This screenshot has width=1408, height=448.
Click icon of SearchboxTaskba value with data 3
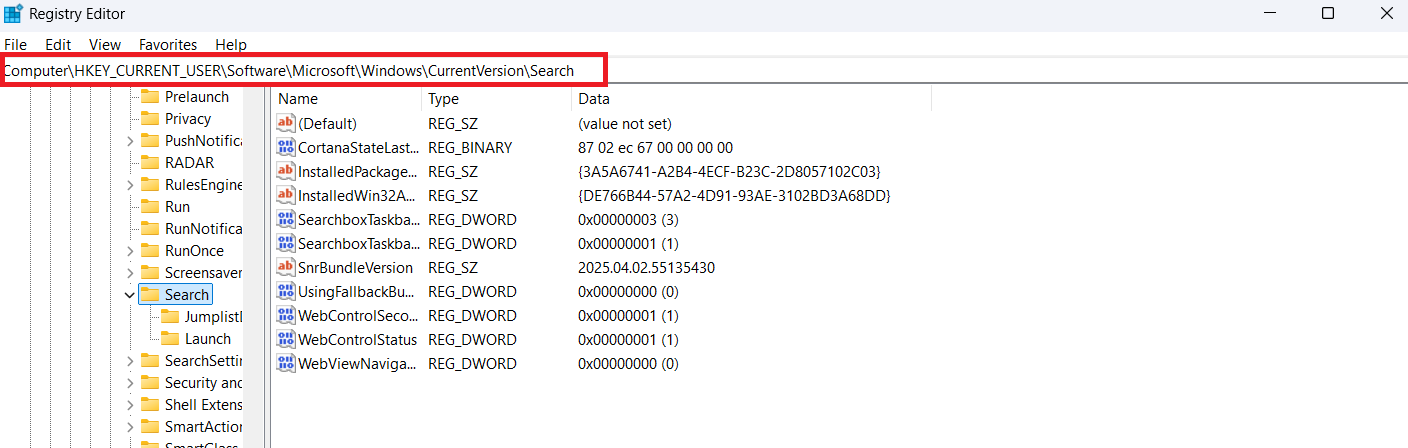287,219
